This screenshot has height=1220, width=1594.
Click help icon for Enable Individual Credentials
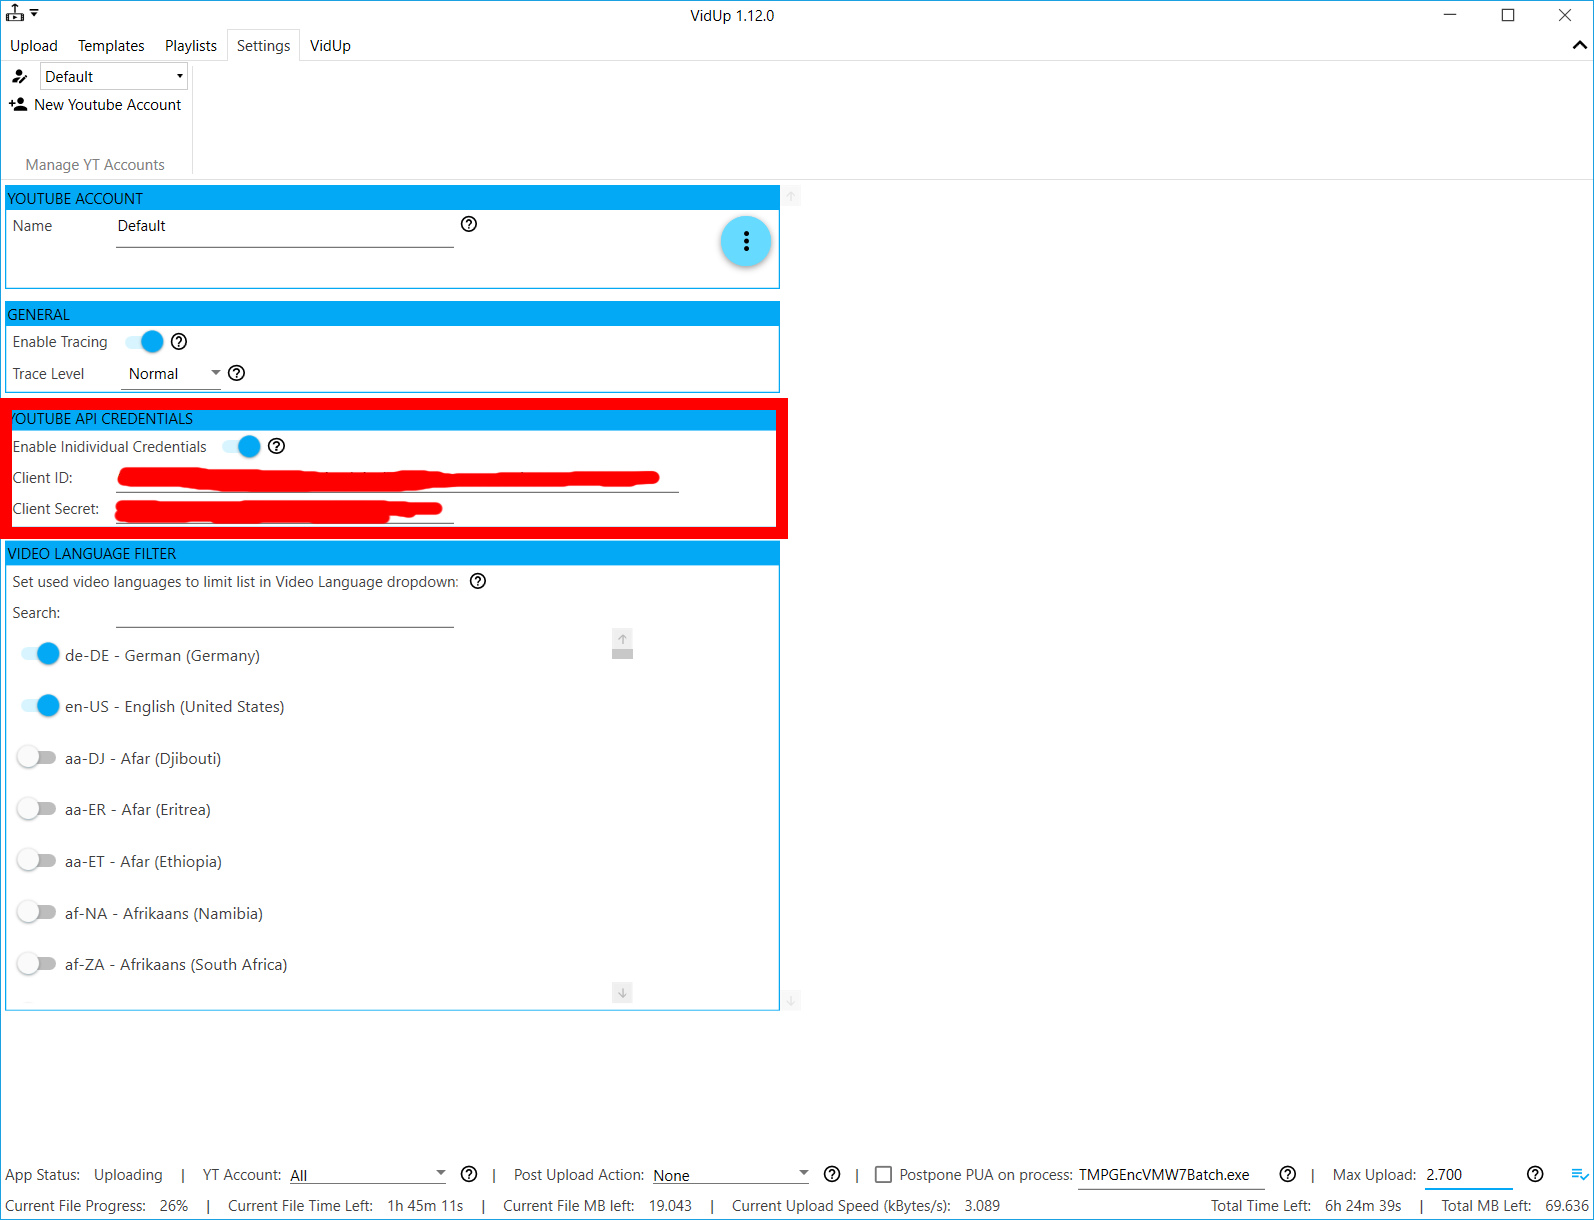[x=277, y=446]
